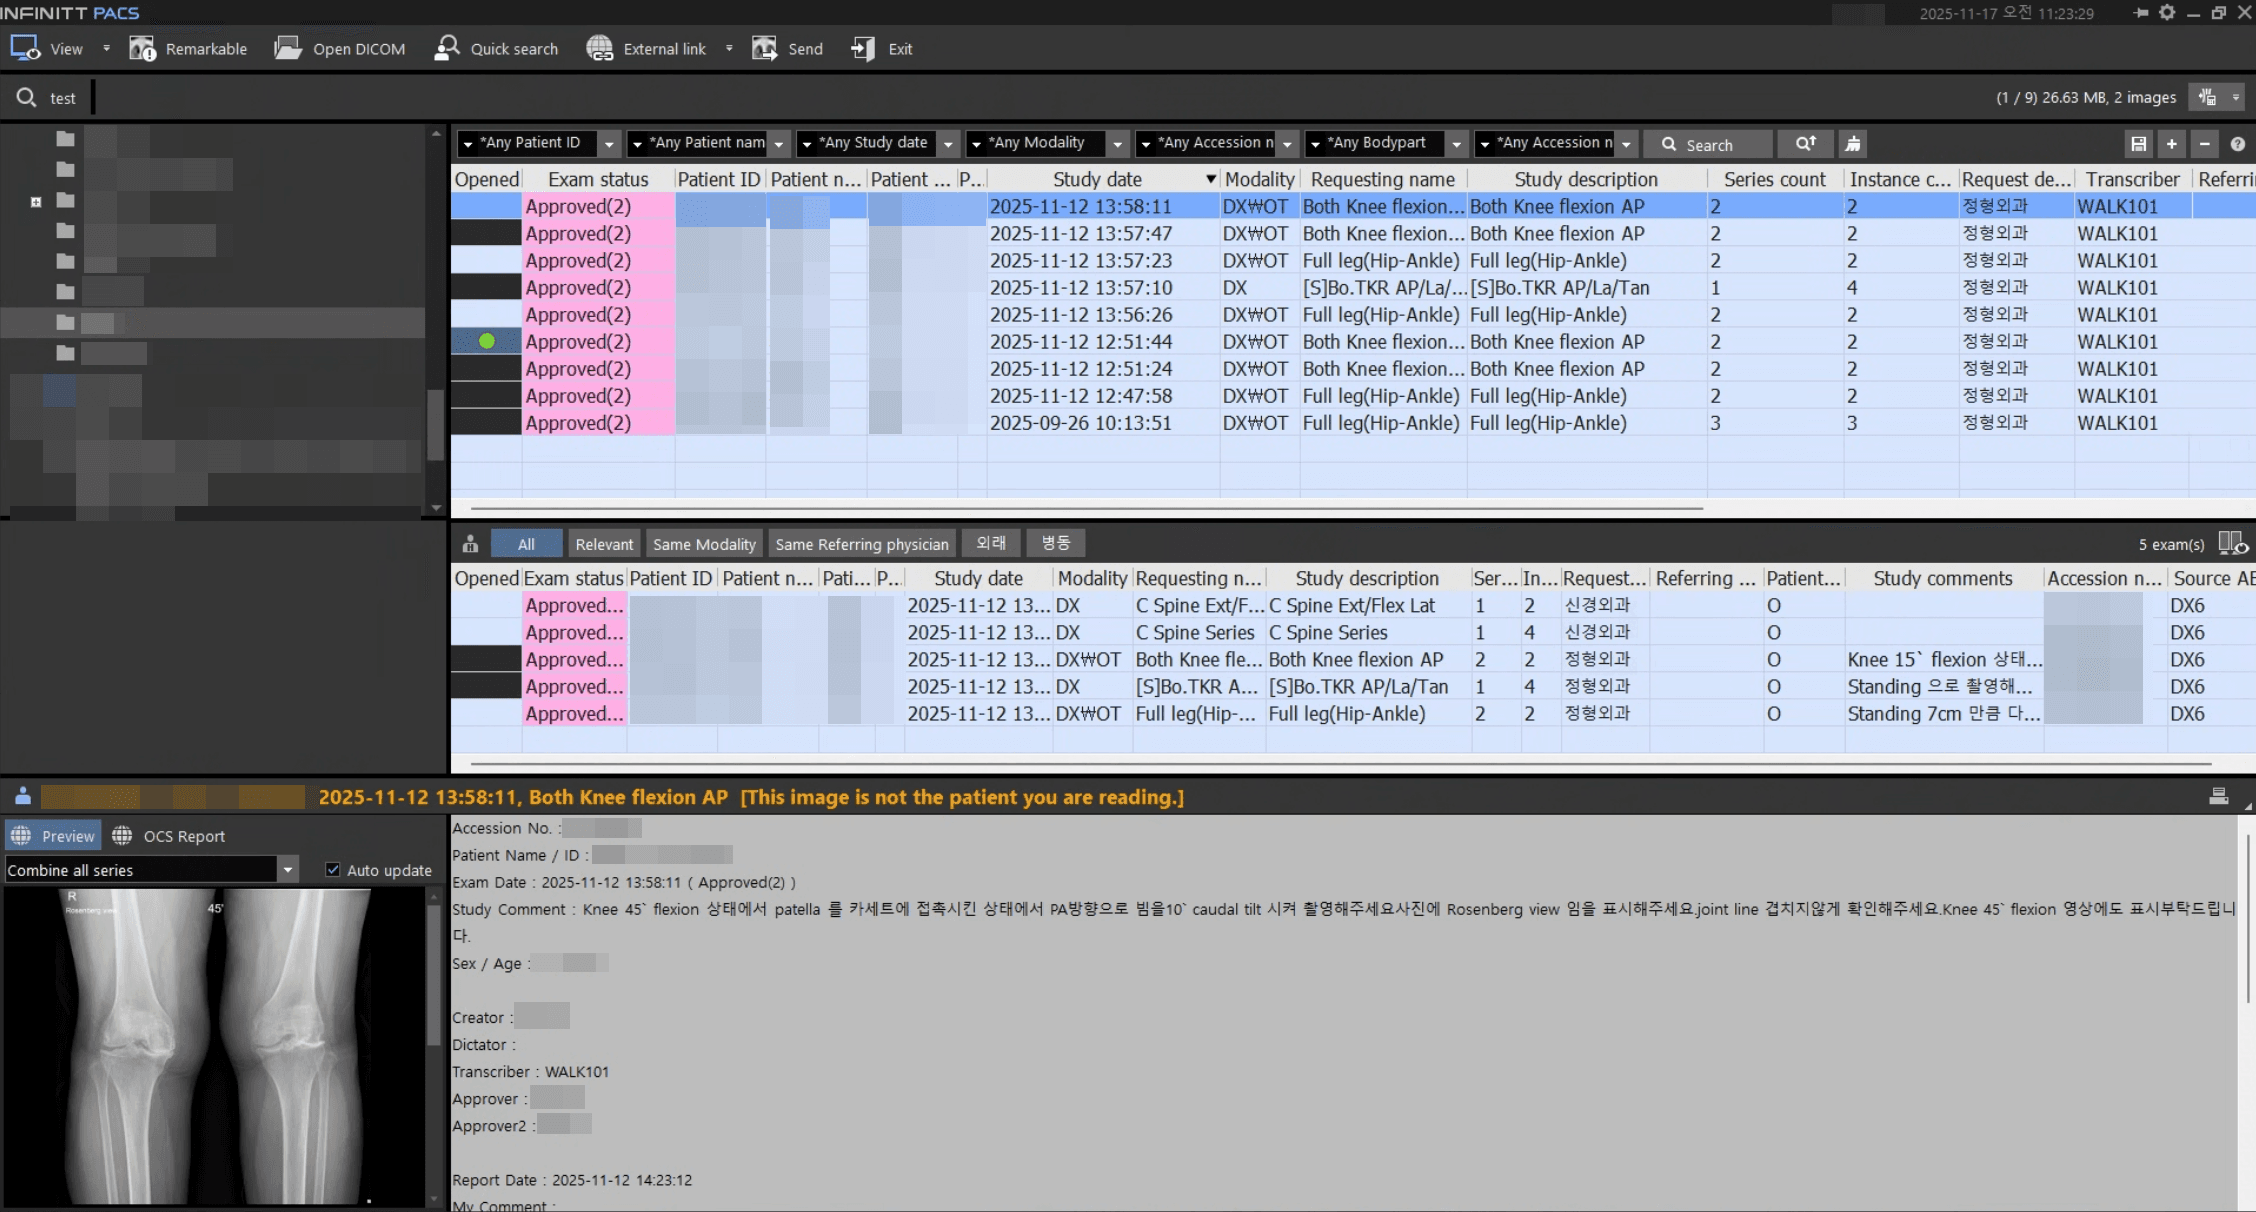Viewport: 2256px width, 1212px height.
Task: Open DICOM files using the toolbar icon
Action: coord(340,47)
